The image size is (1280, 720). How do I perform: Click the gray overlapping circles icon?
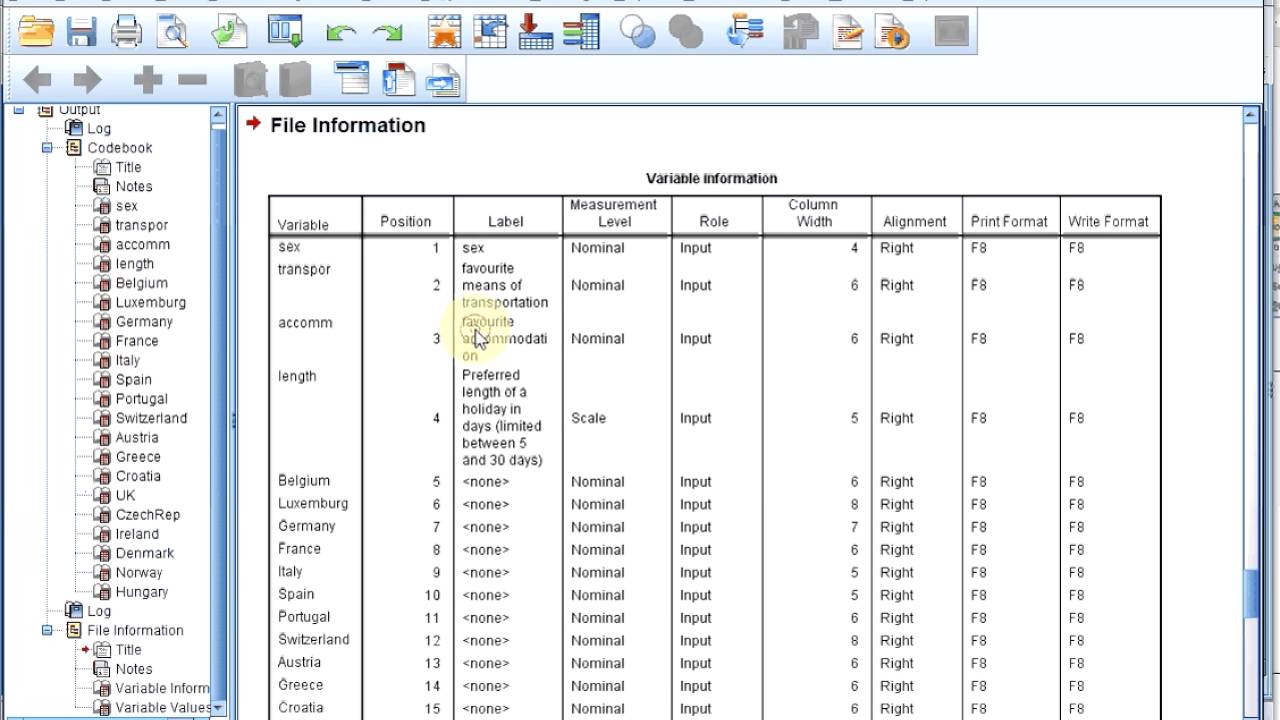click(x=685, y=32)
